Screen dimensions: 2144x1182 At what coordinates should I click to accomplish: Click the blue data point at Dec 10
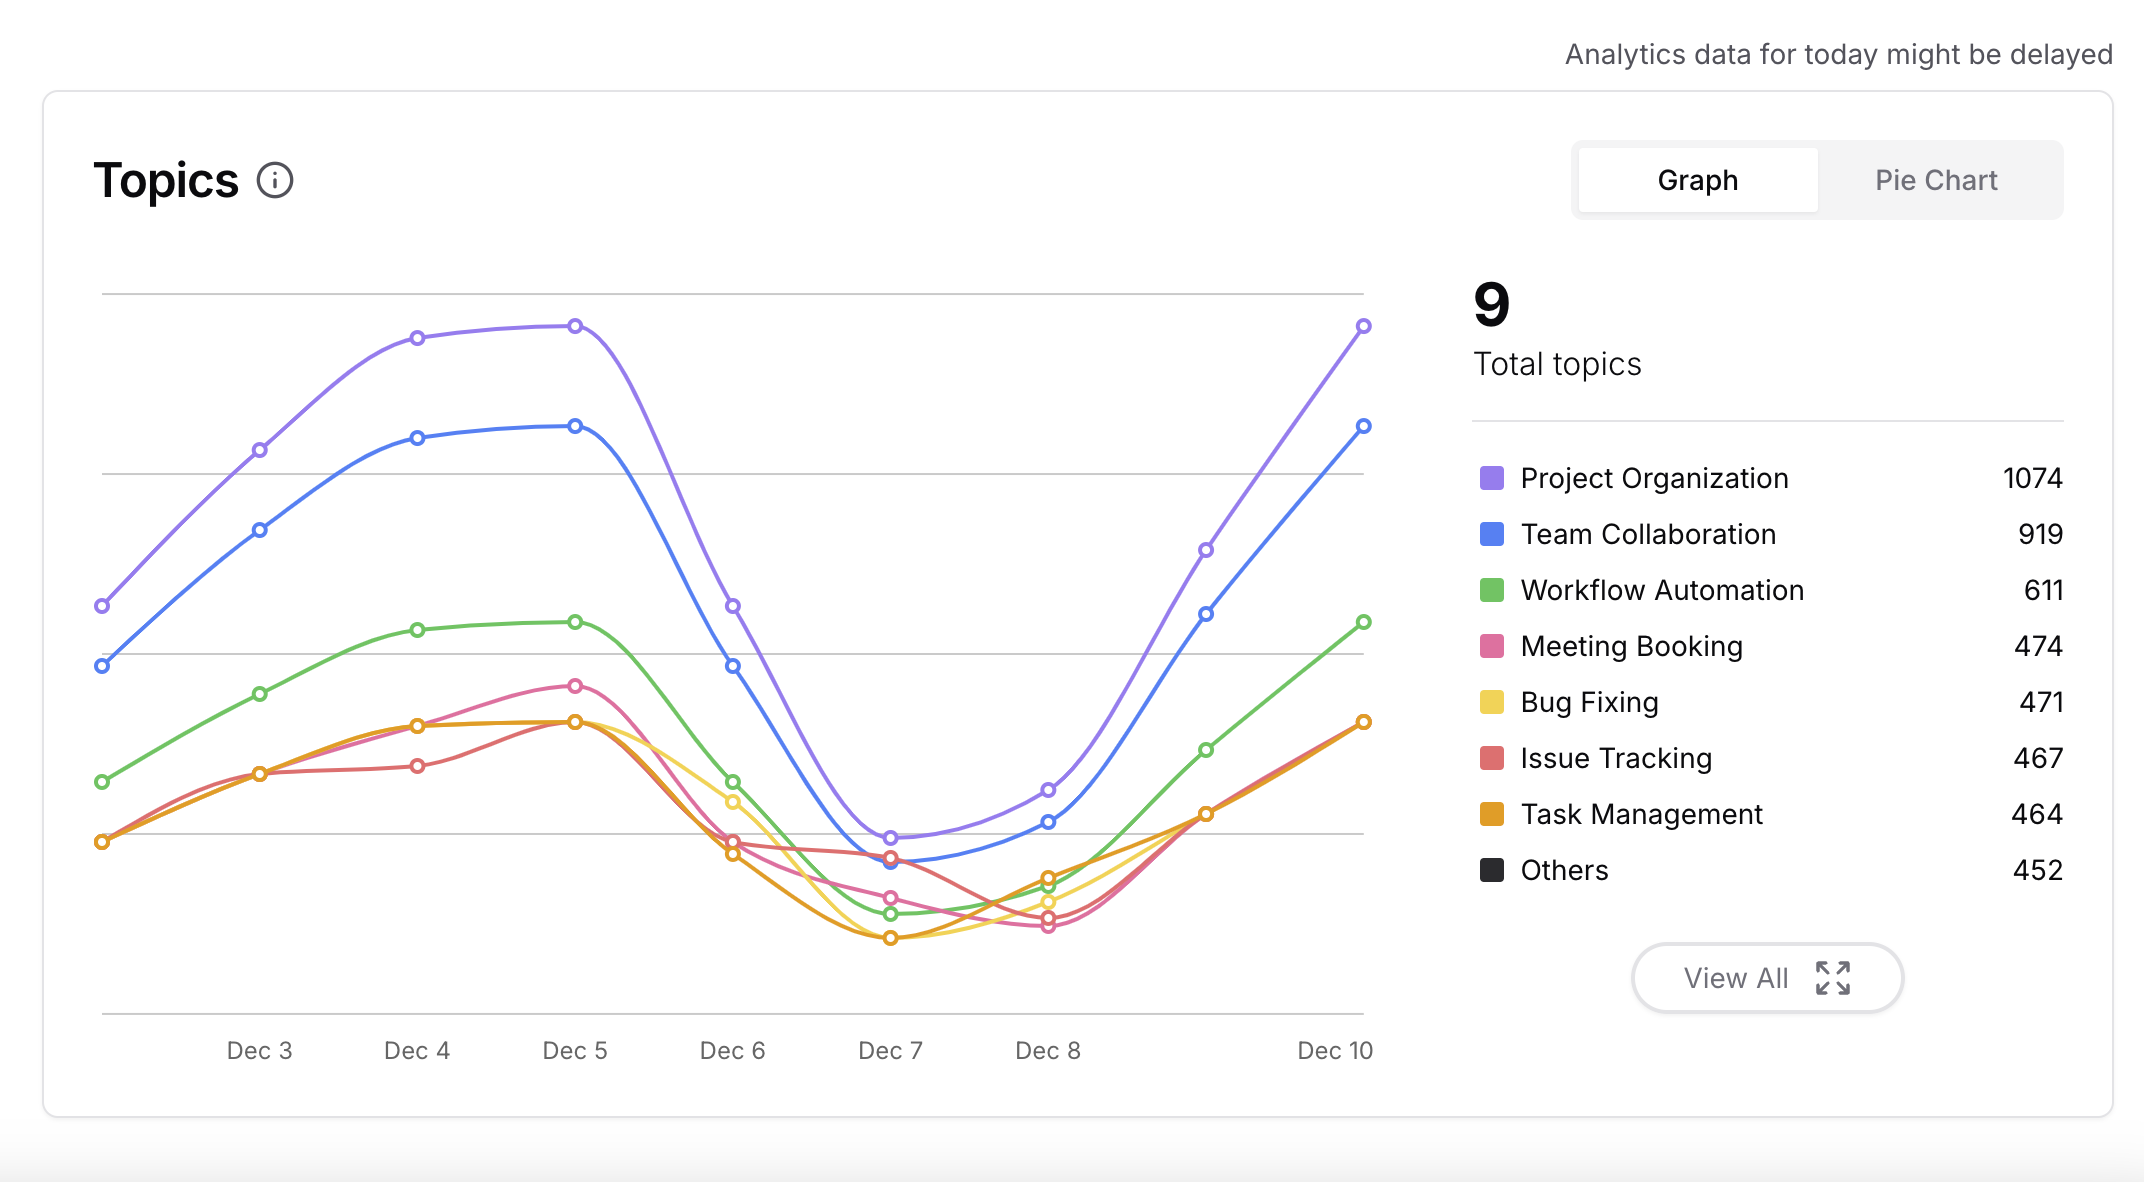[1363, 426]
